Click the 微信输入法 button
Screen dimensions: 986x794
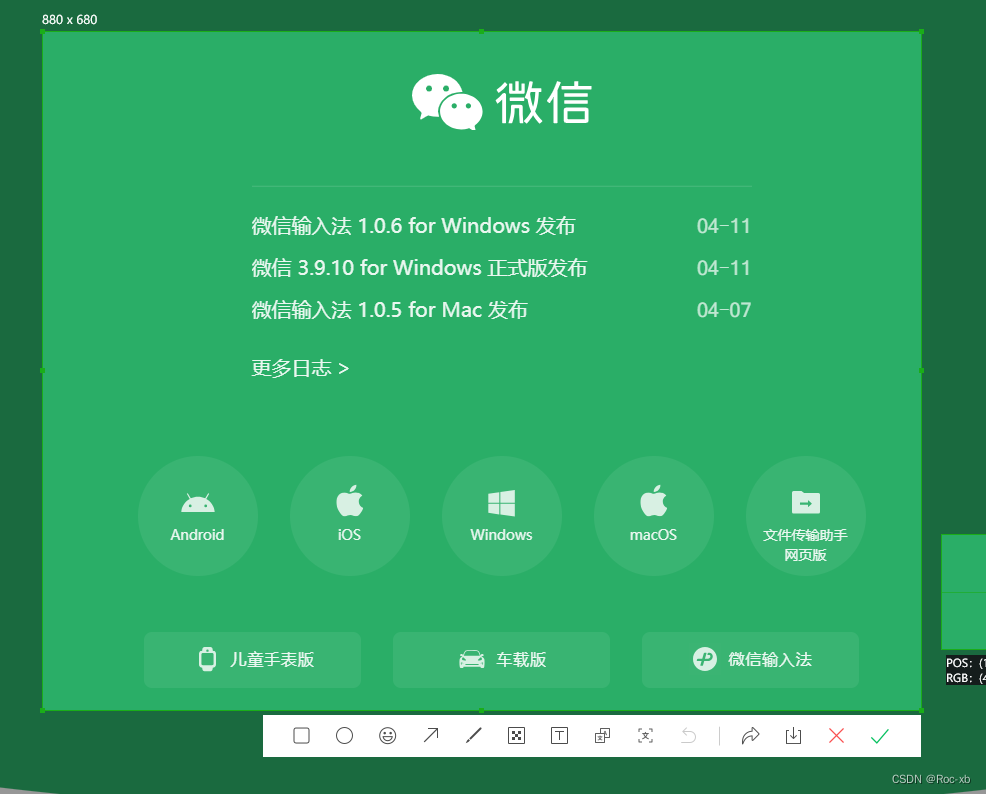click(750, 659)
